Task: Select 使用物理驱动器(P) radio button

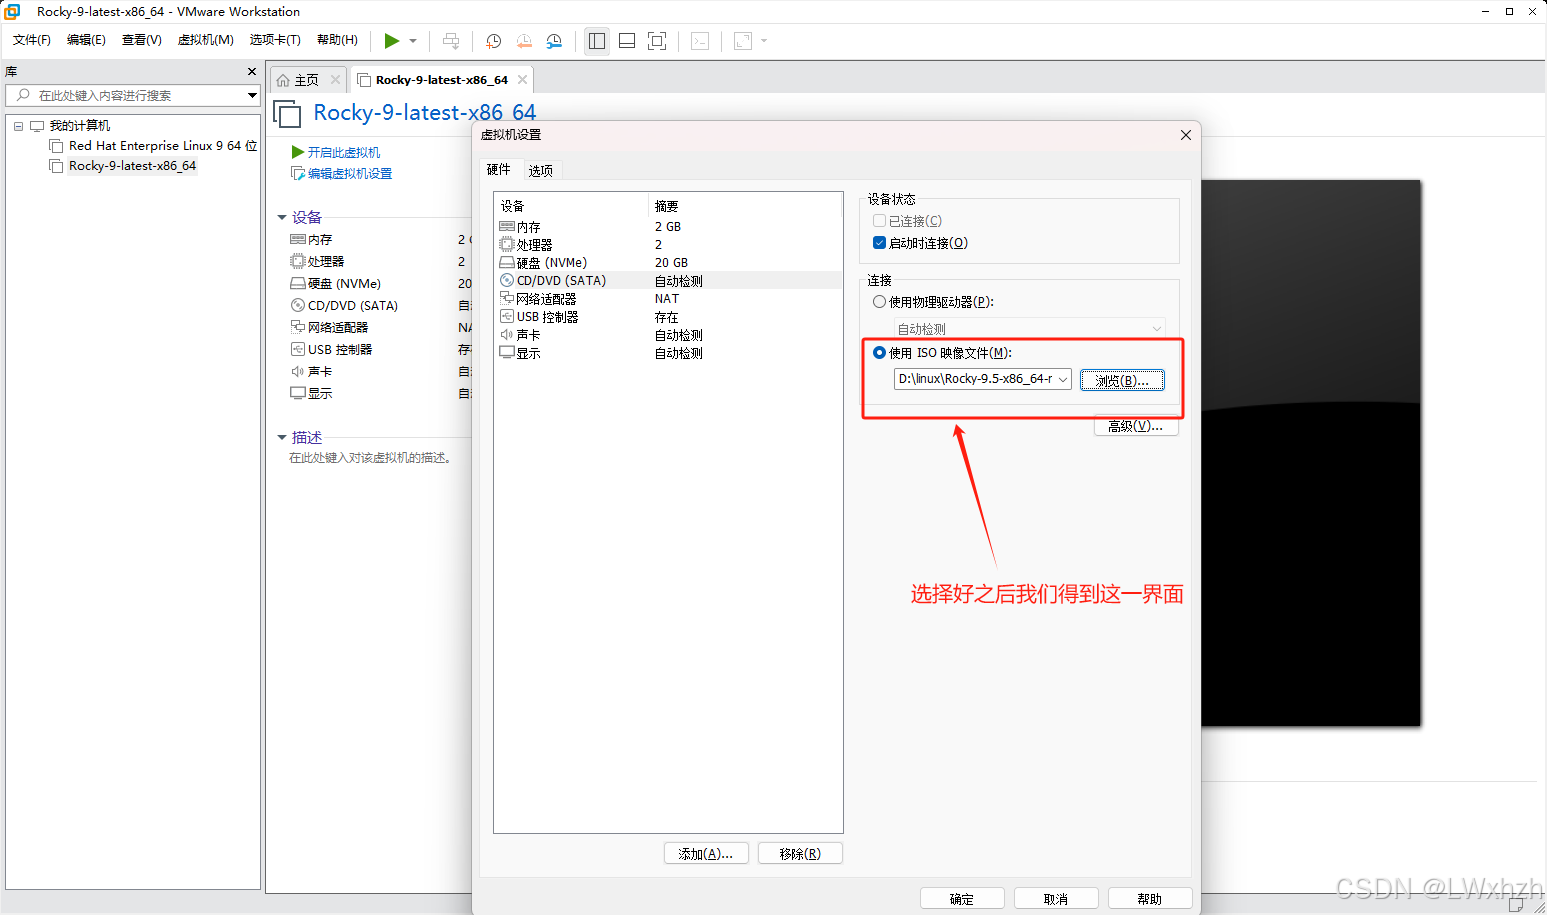Action: click(x=880, y=302)
